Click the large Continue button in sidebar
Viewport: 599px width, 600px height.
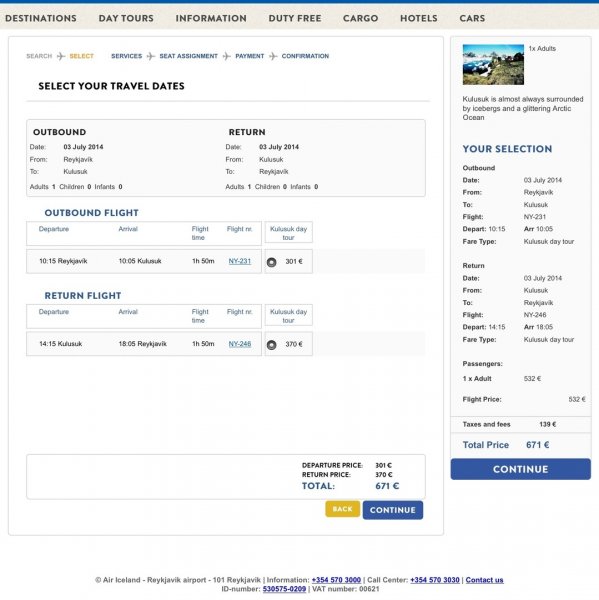coord(521,469)
